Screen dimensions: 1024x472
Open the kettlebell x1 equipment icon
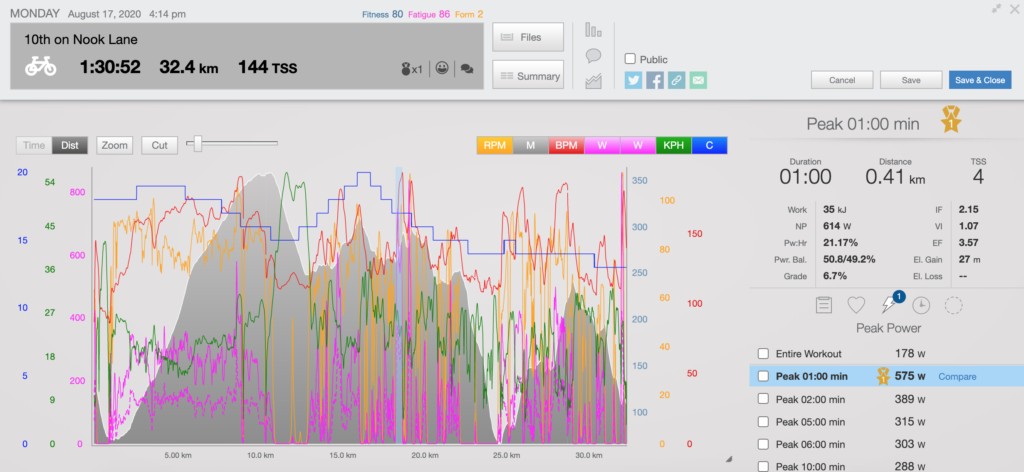click(412, 69)
